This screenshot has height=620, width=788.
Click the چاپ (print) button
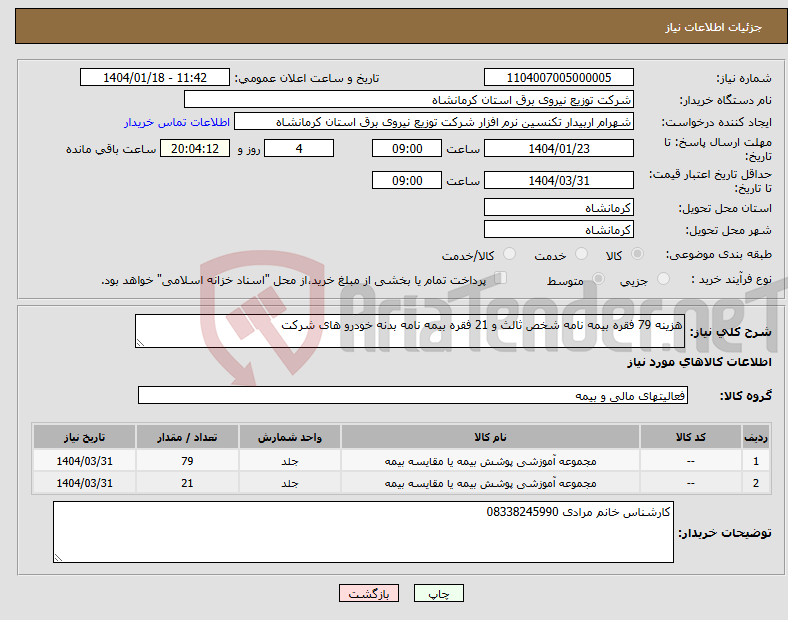click(x=438, y=593)
